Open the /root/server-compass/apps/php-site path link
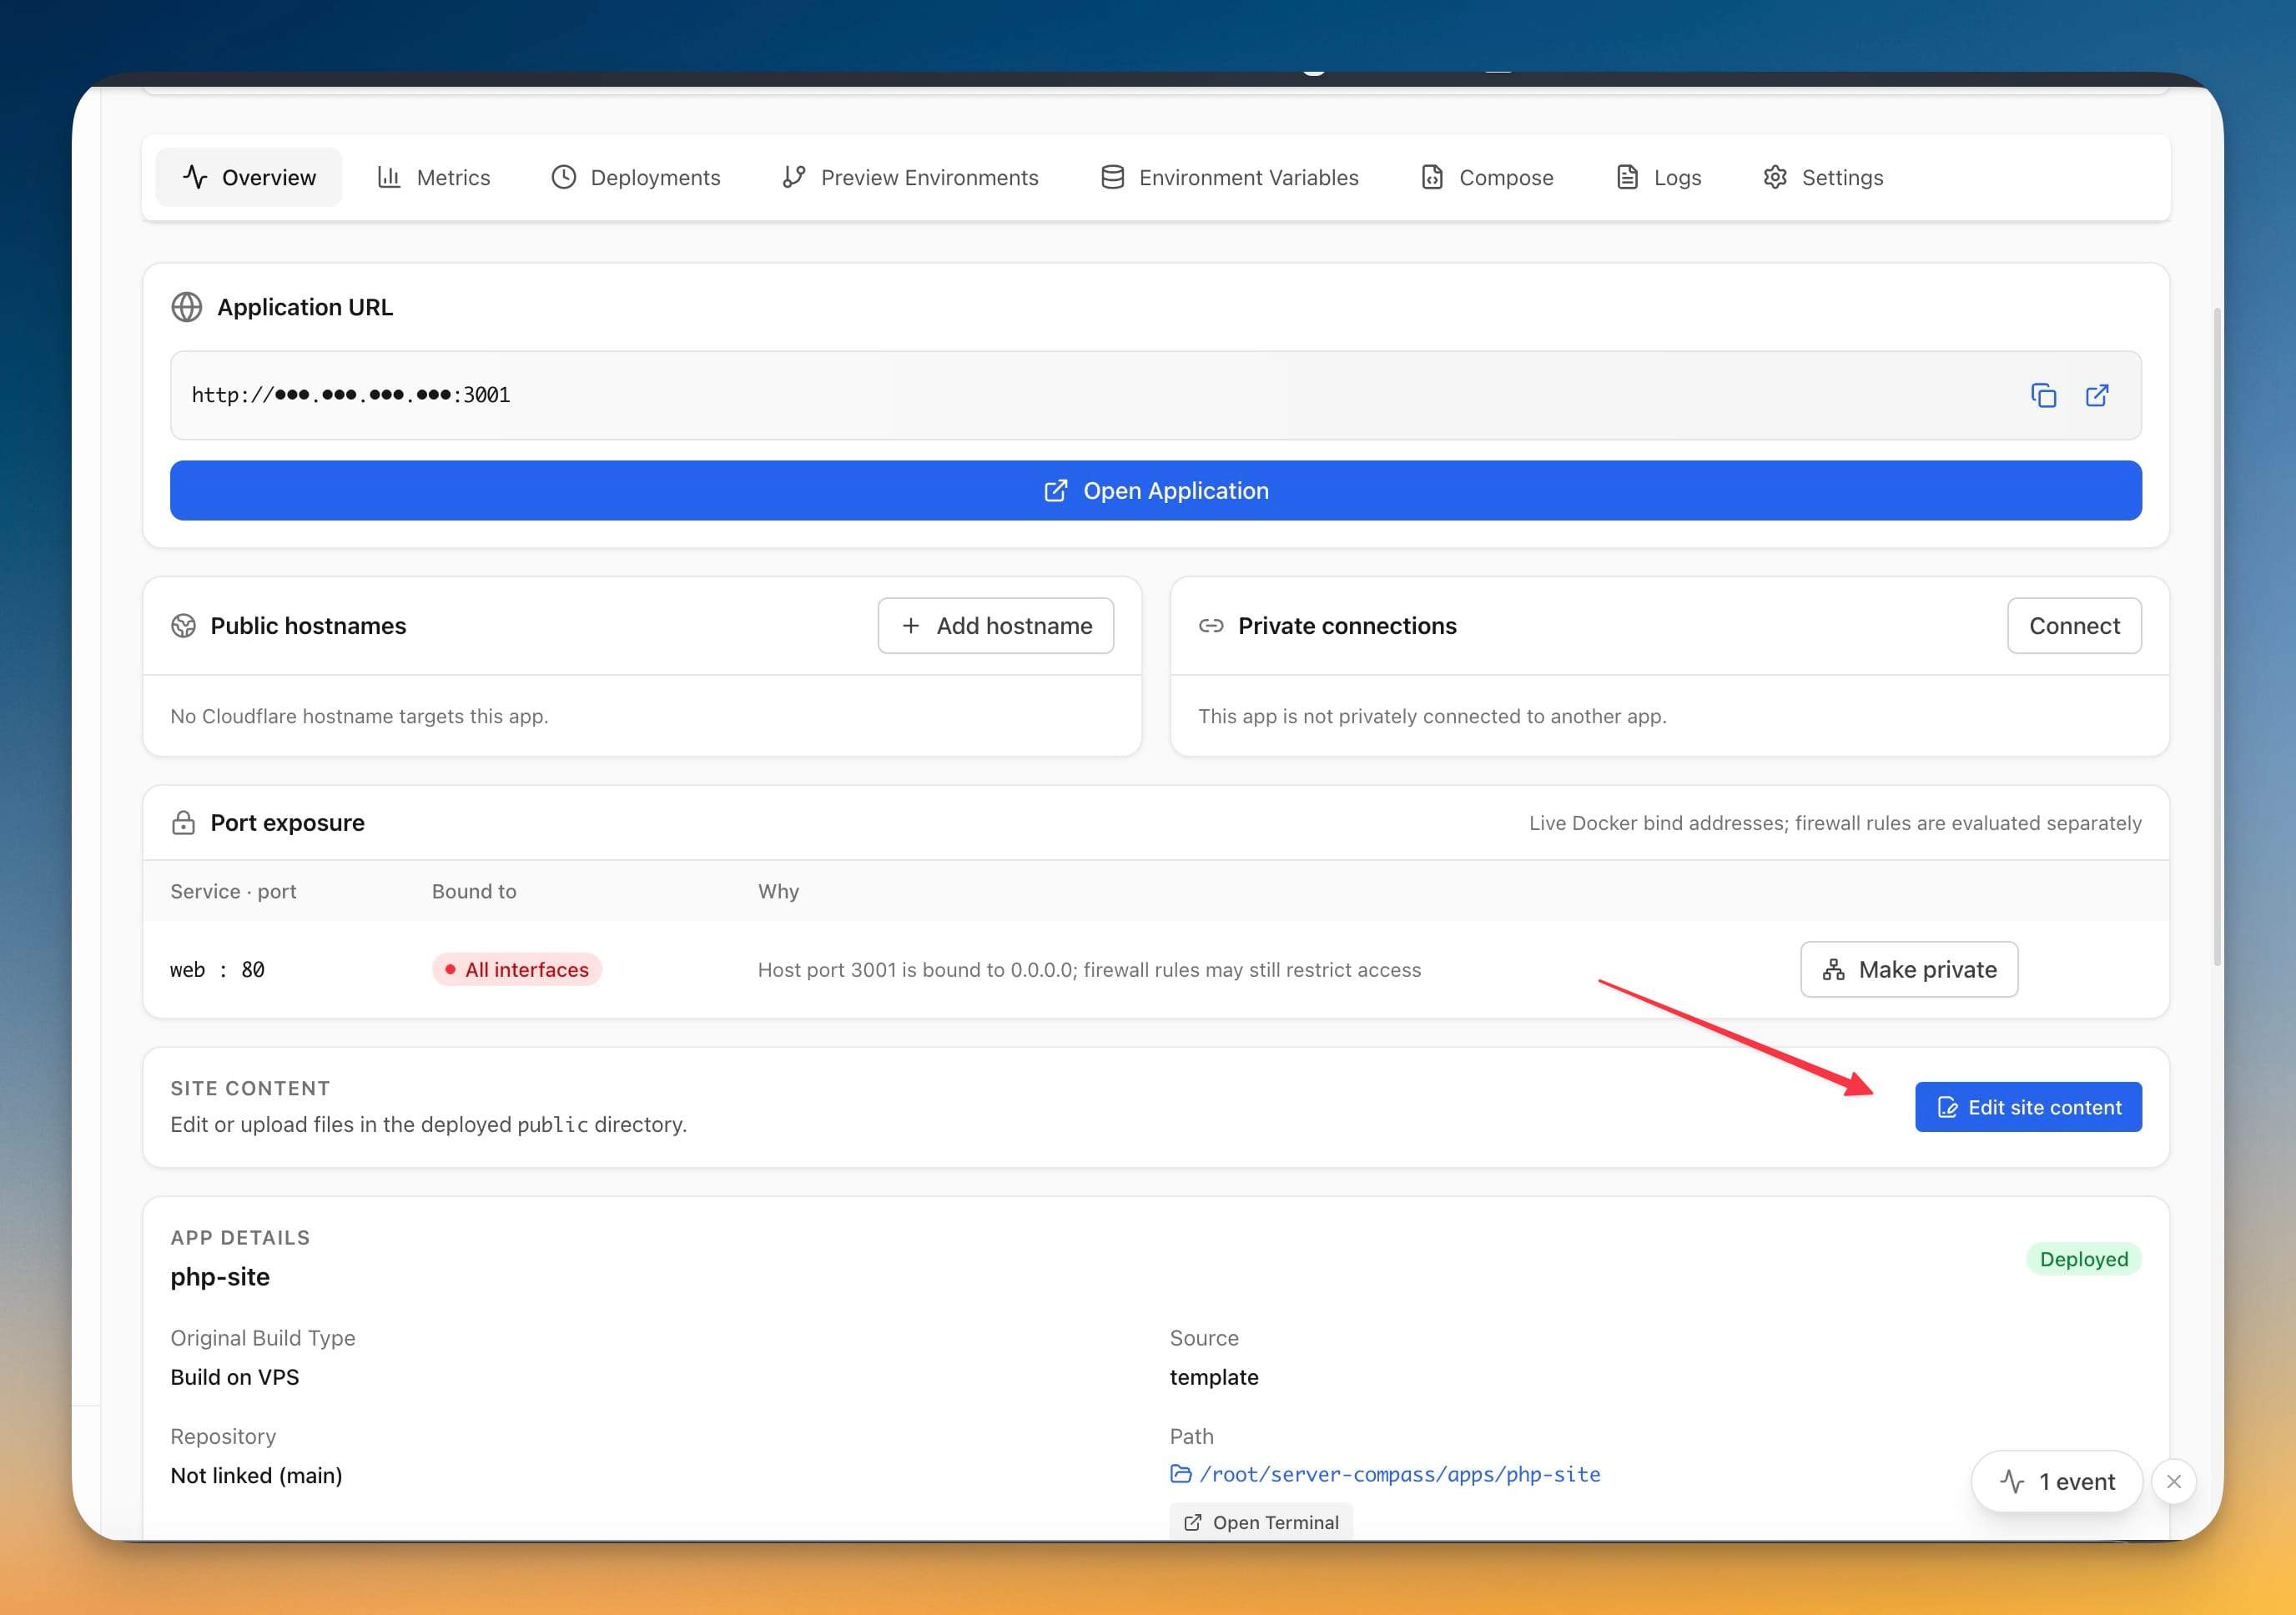Viewport: 2296px width, 1615px height. 1399,1474
